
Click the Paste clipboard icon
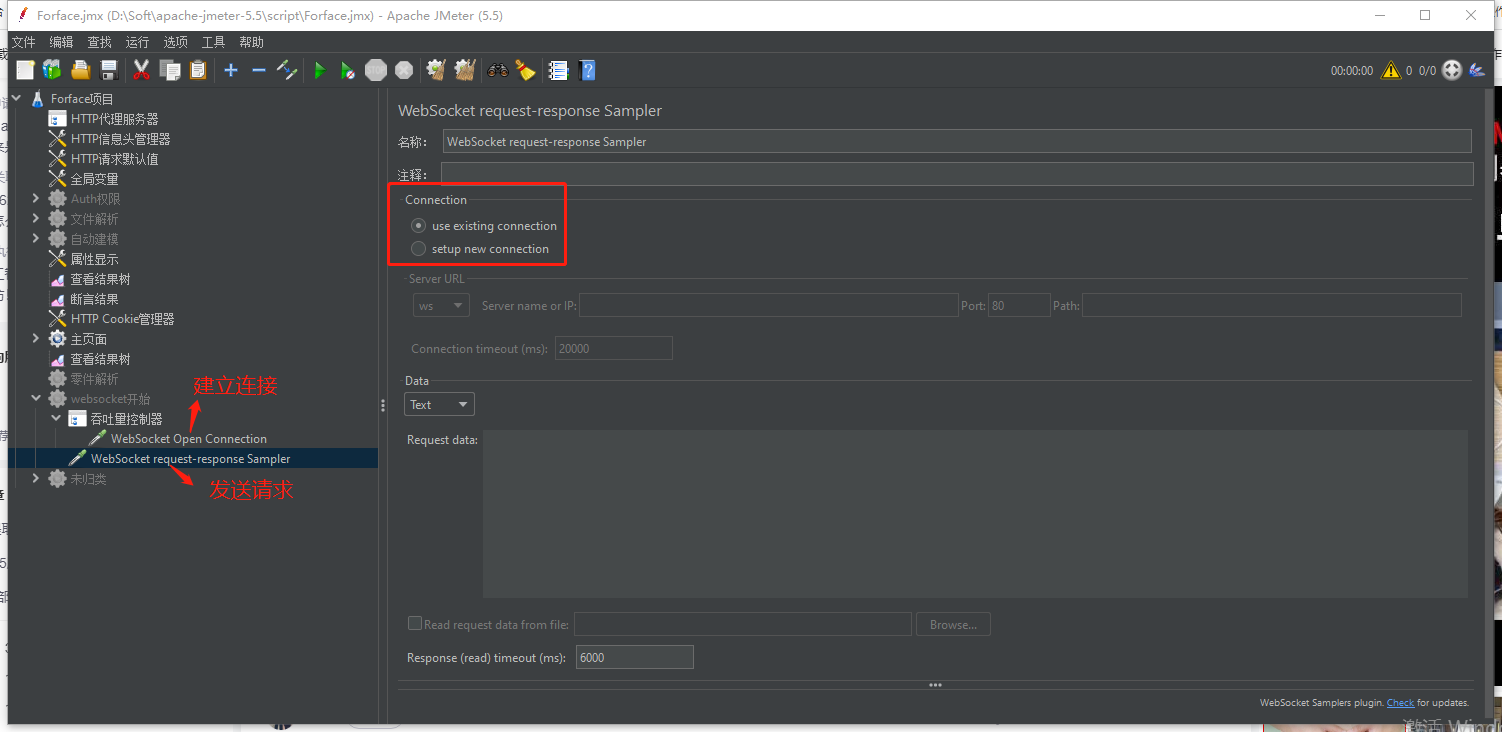198,70
